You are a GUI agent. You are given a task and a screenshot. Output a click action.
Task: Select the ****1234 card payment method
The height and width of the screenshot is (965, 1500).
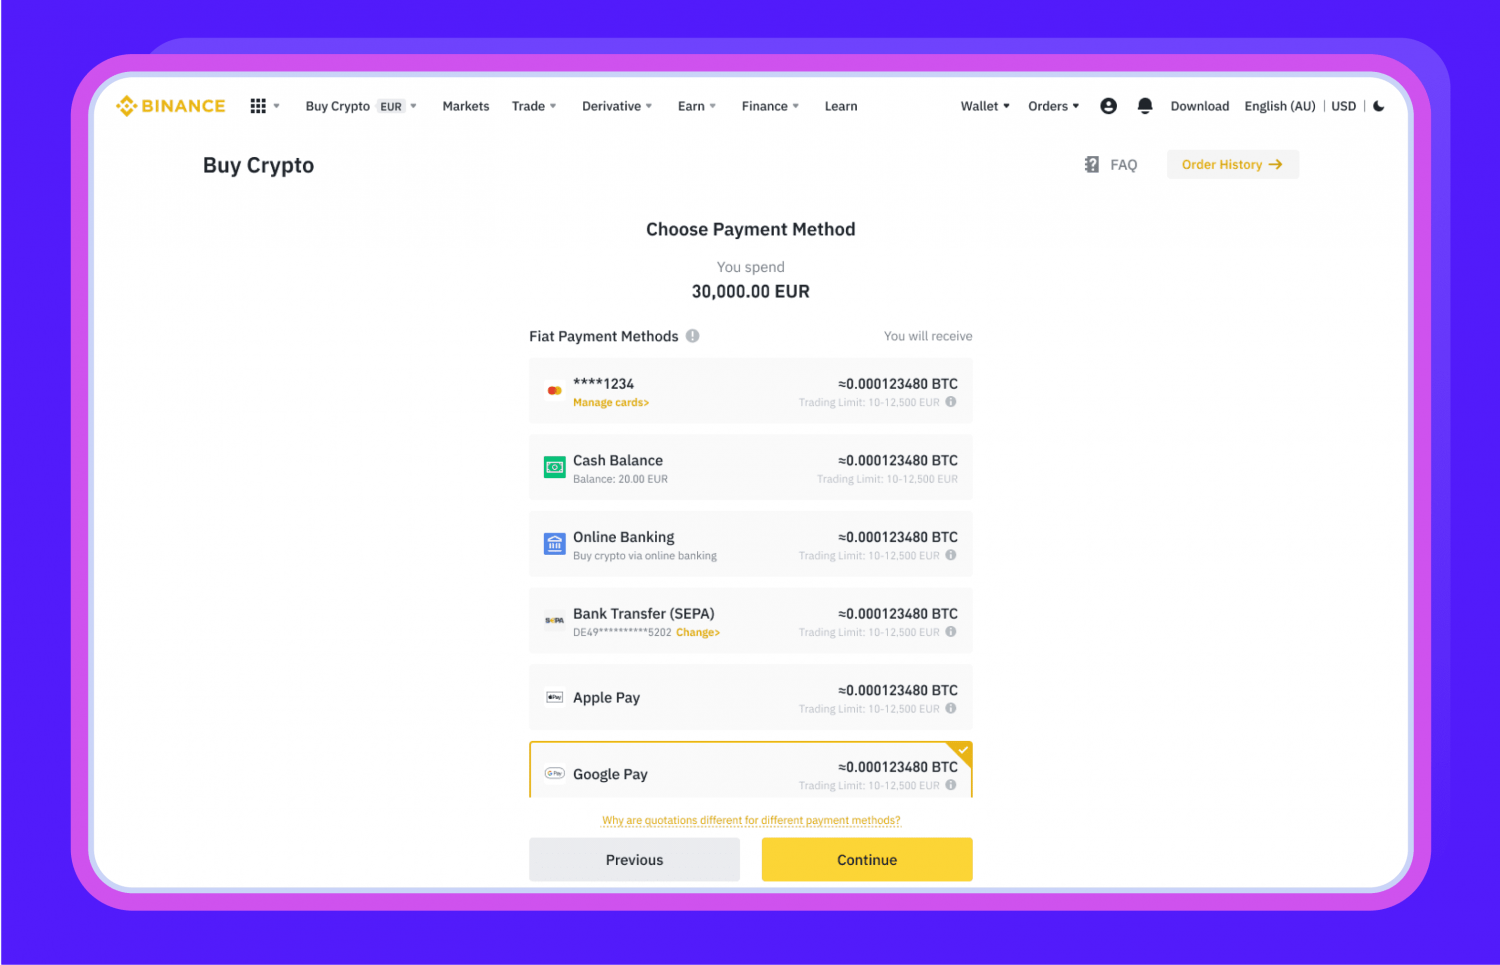[751, 391]
